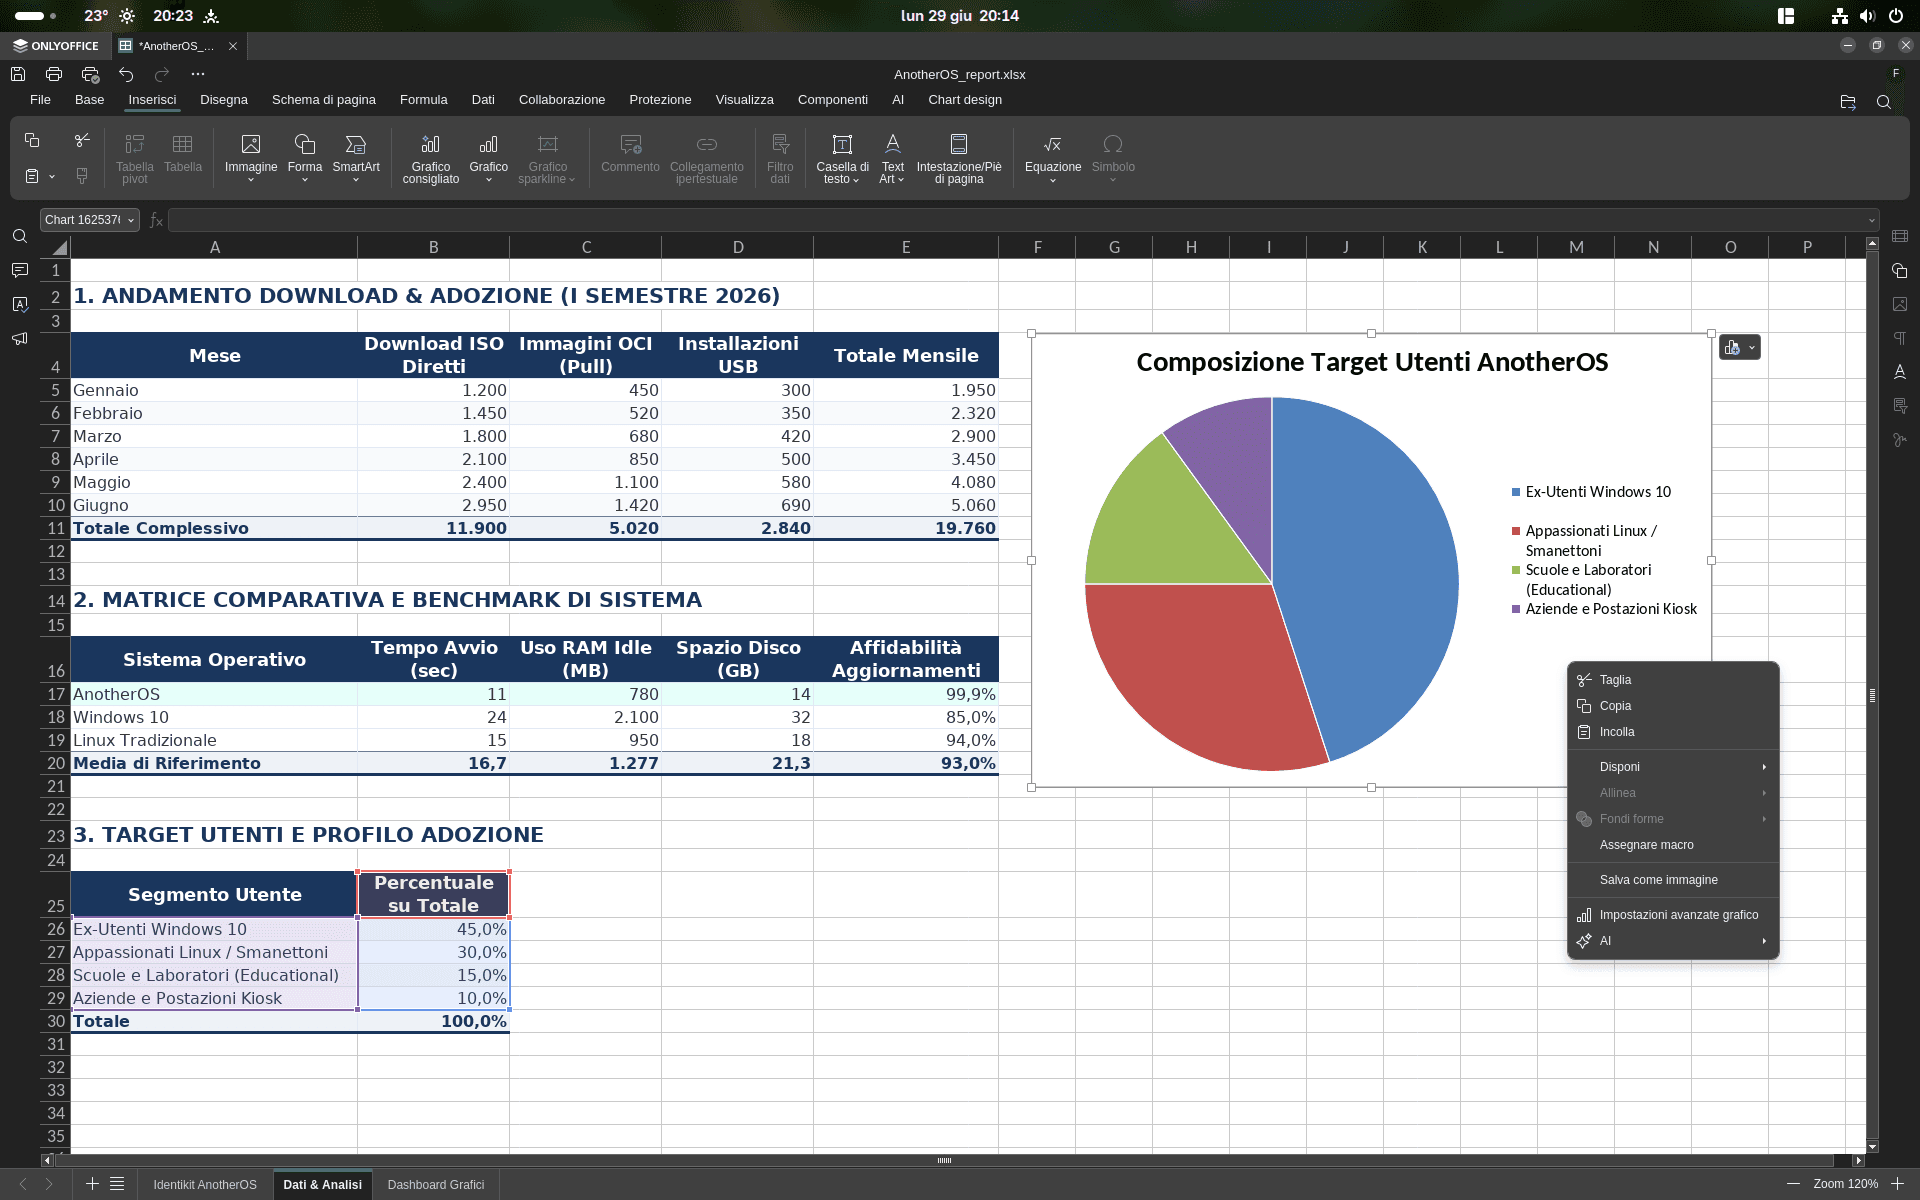The height and width of the screenshot is (1200, 1920).
Task: Insert a Casella di testo
Action: pyautogui.click(x=842, y=159)
